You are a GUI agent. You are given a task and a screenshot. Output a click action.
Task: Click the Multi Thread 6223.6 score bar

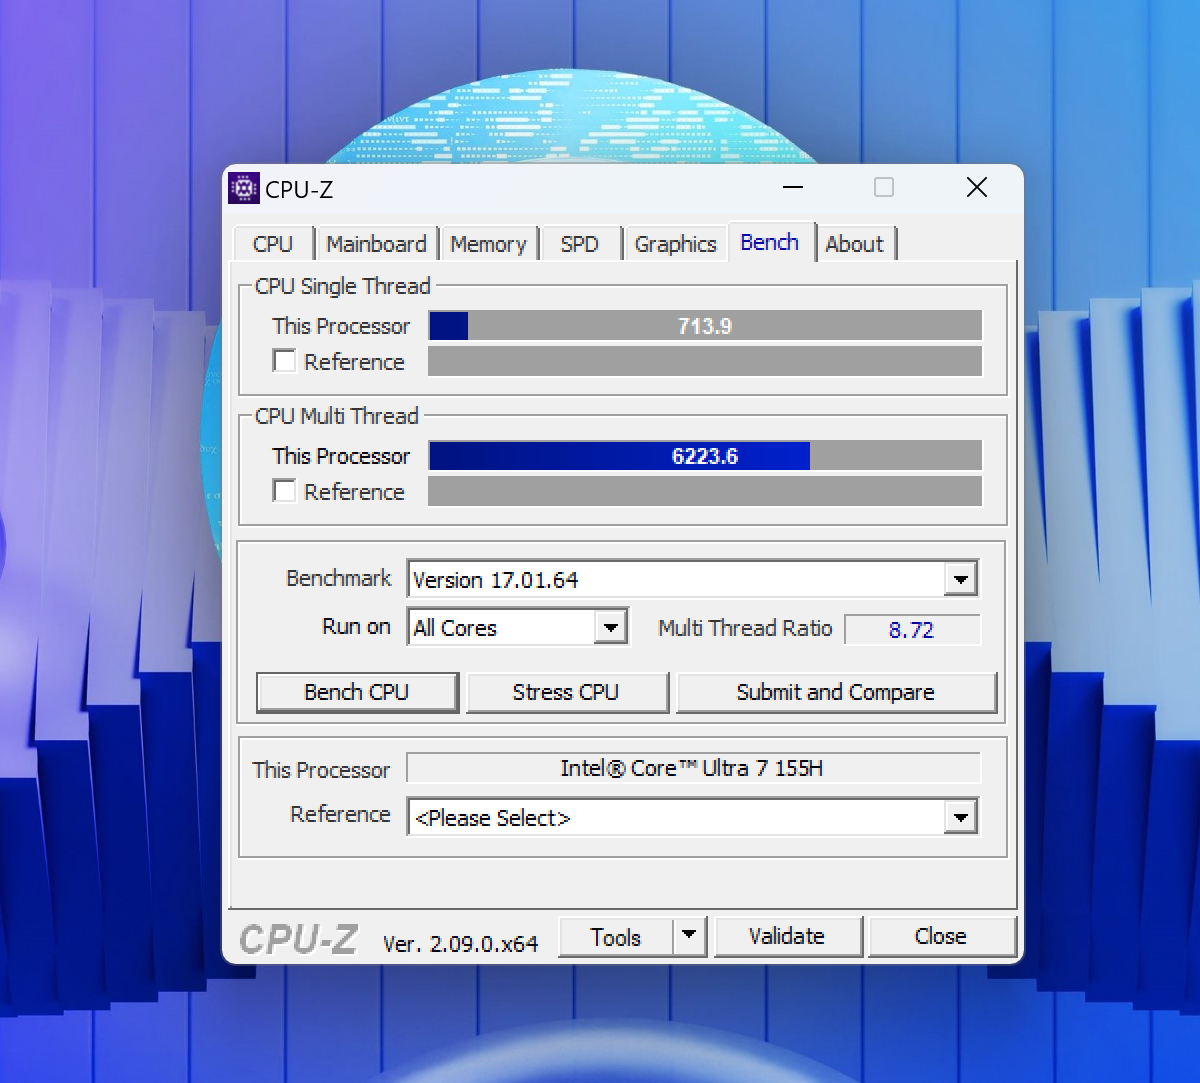[x=705, y=456]
